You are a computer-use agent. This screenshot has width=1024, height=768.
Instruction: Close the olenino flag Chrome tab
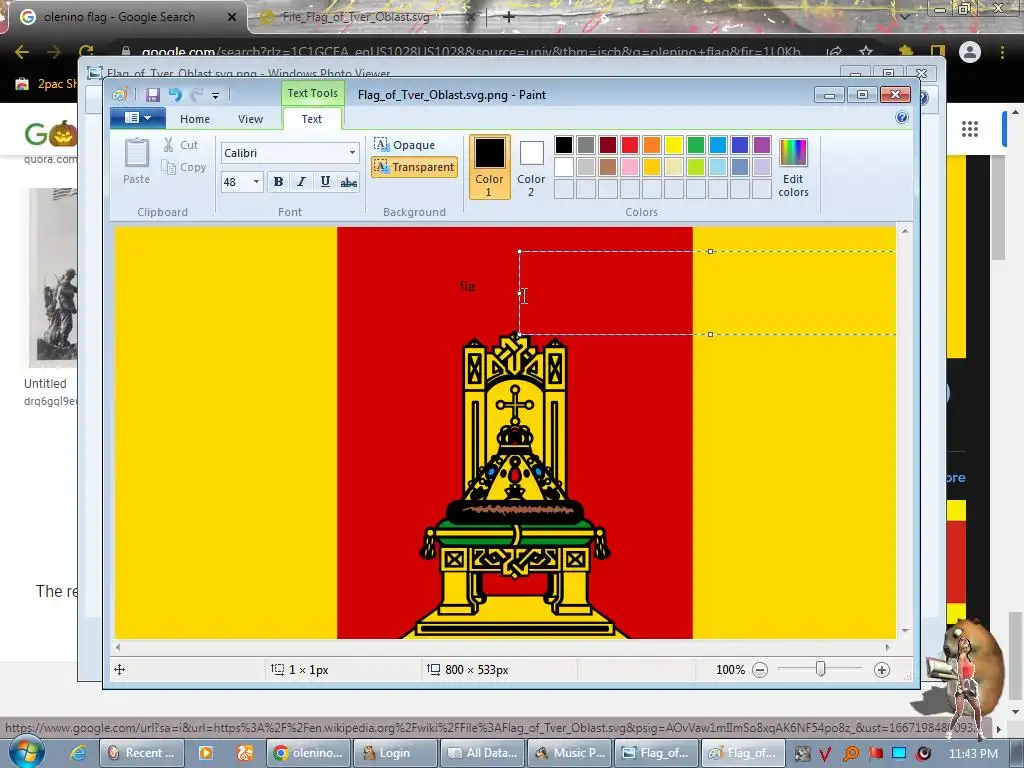pos(232,18)
